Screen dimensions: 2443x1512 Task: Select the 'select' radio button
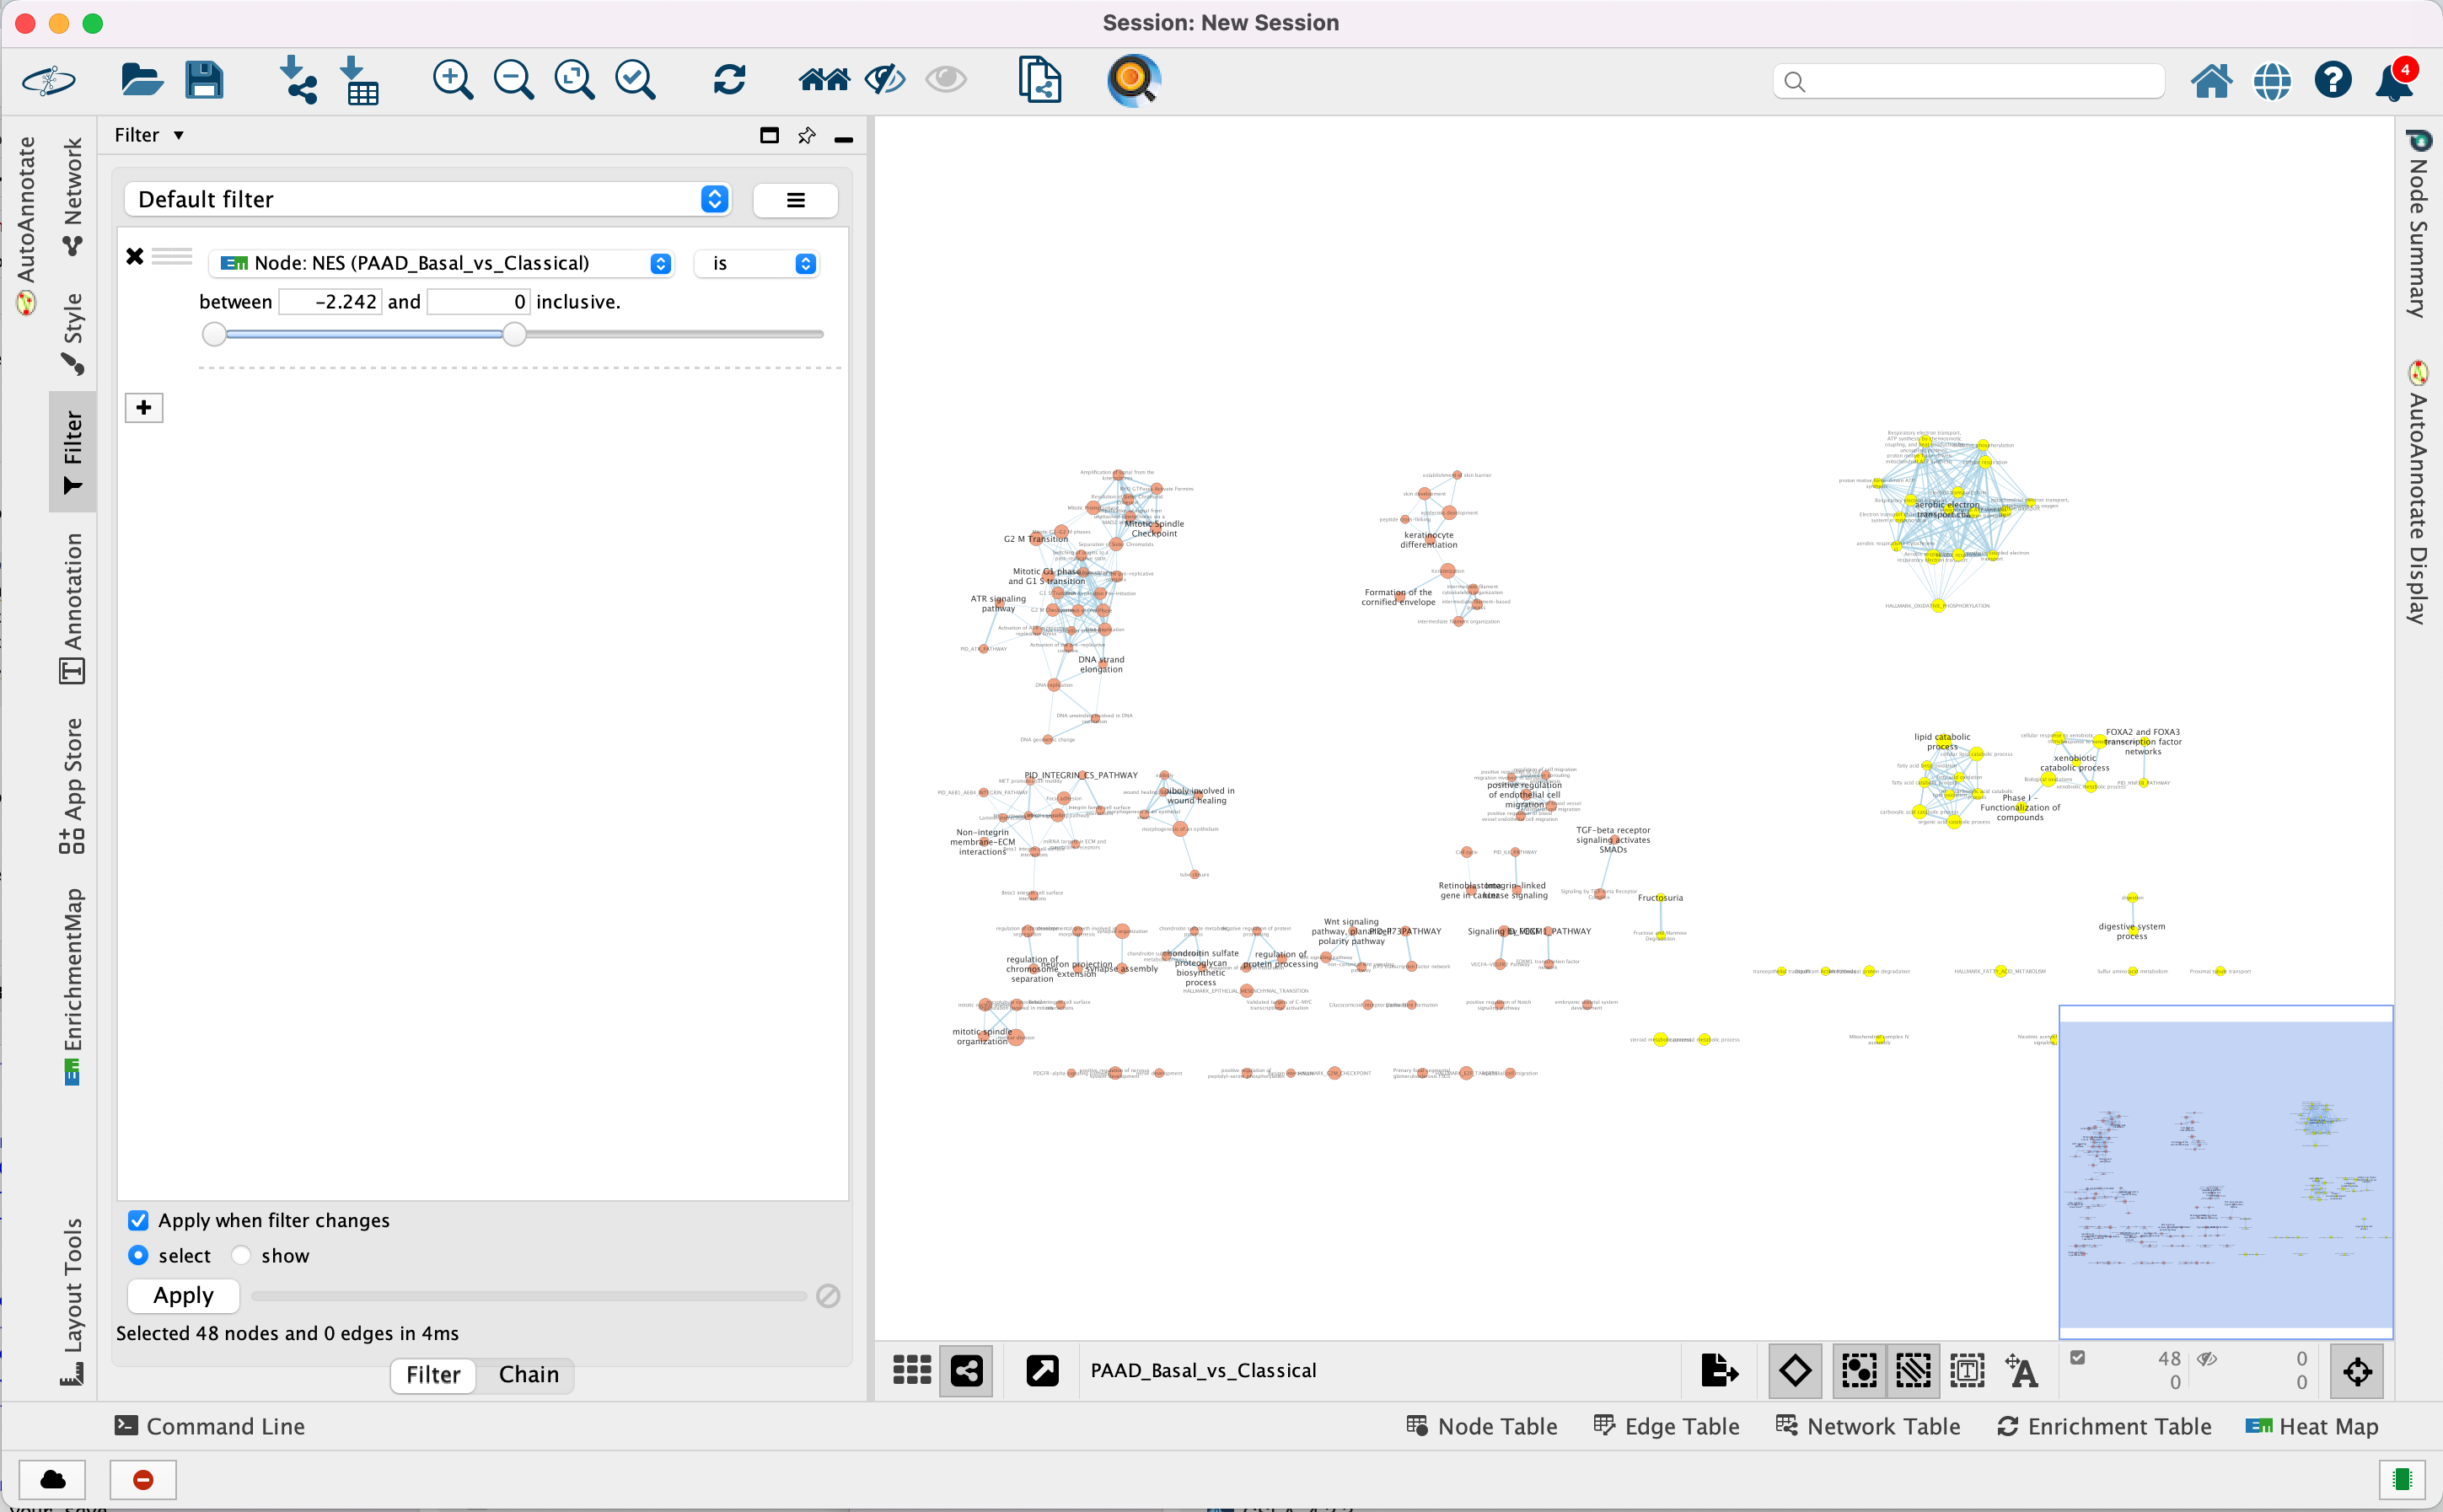[x=139, y=1255]
